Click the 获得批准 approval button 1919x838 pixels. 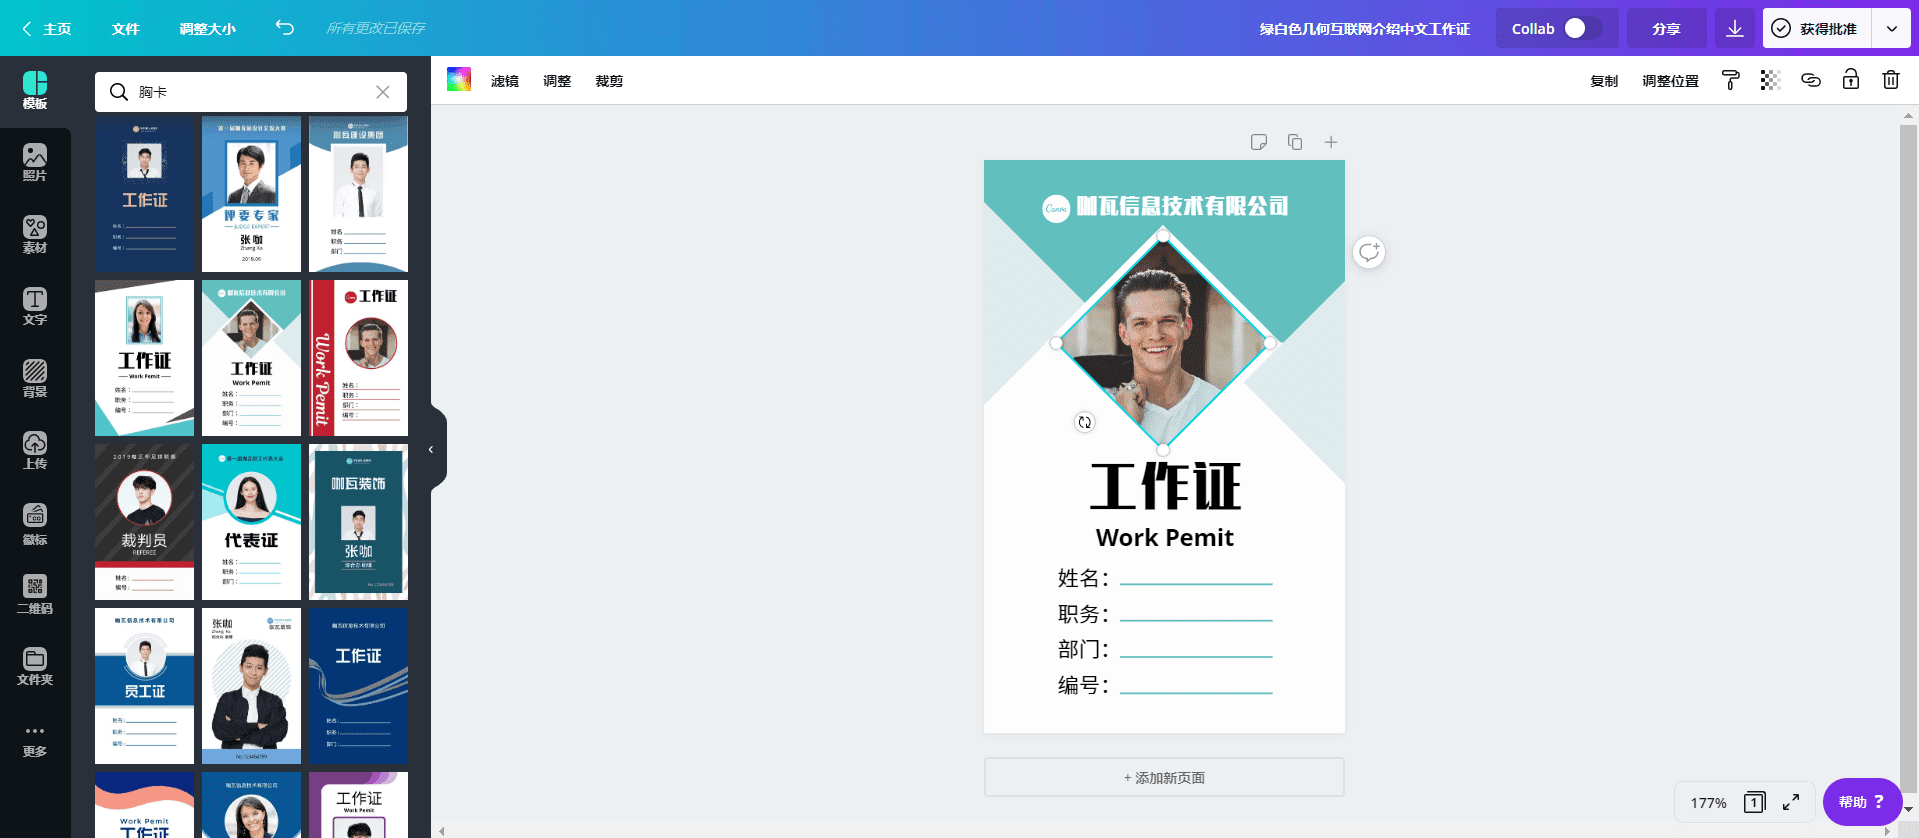point(1817,28)
